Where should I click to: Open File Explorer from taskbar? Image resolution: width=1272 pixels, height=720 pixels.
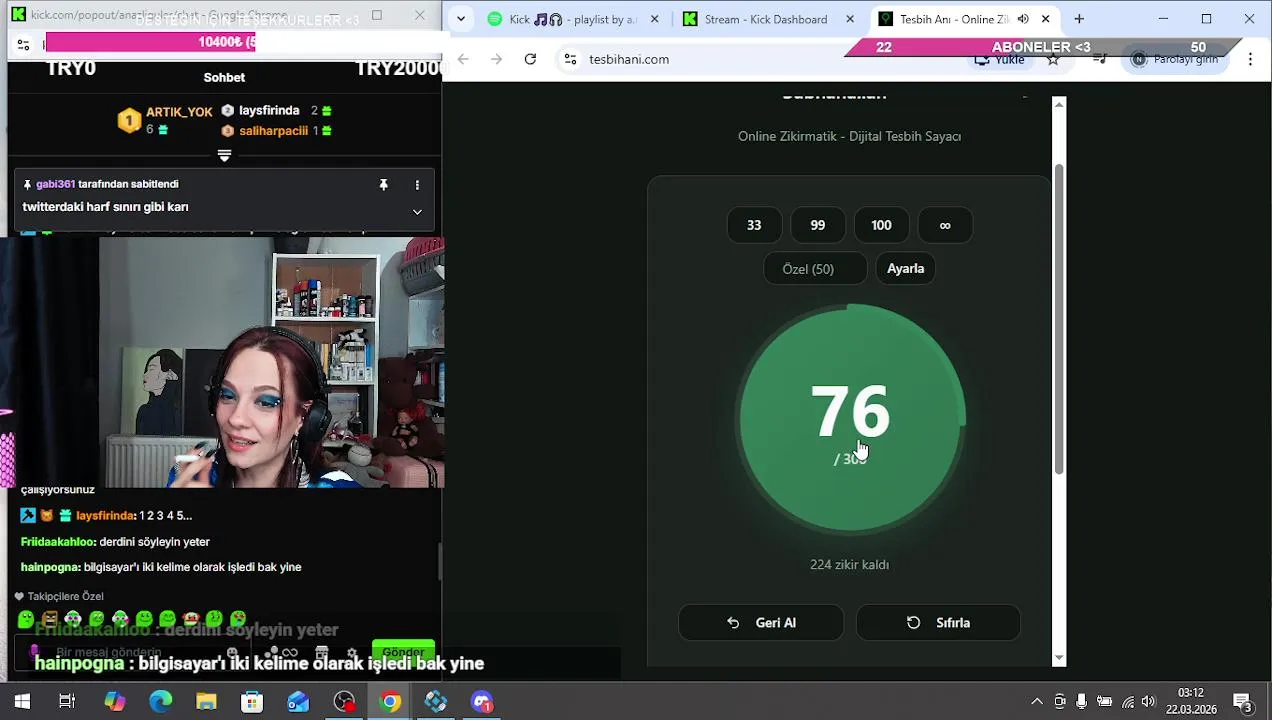click(x=206, y=702)
